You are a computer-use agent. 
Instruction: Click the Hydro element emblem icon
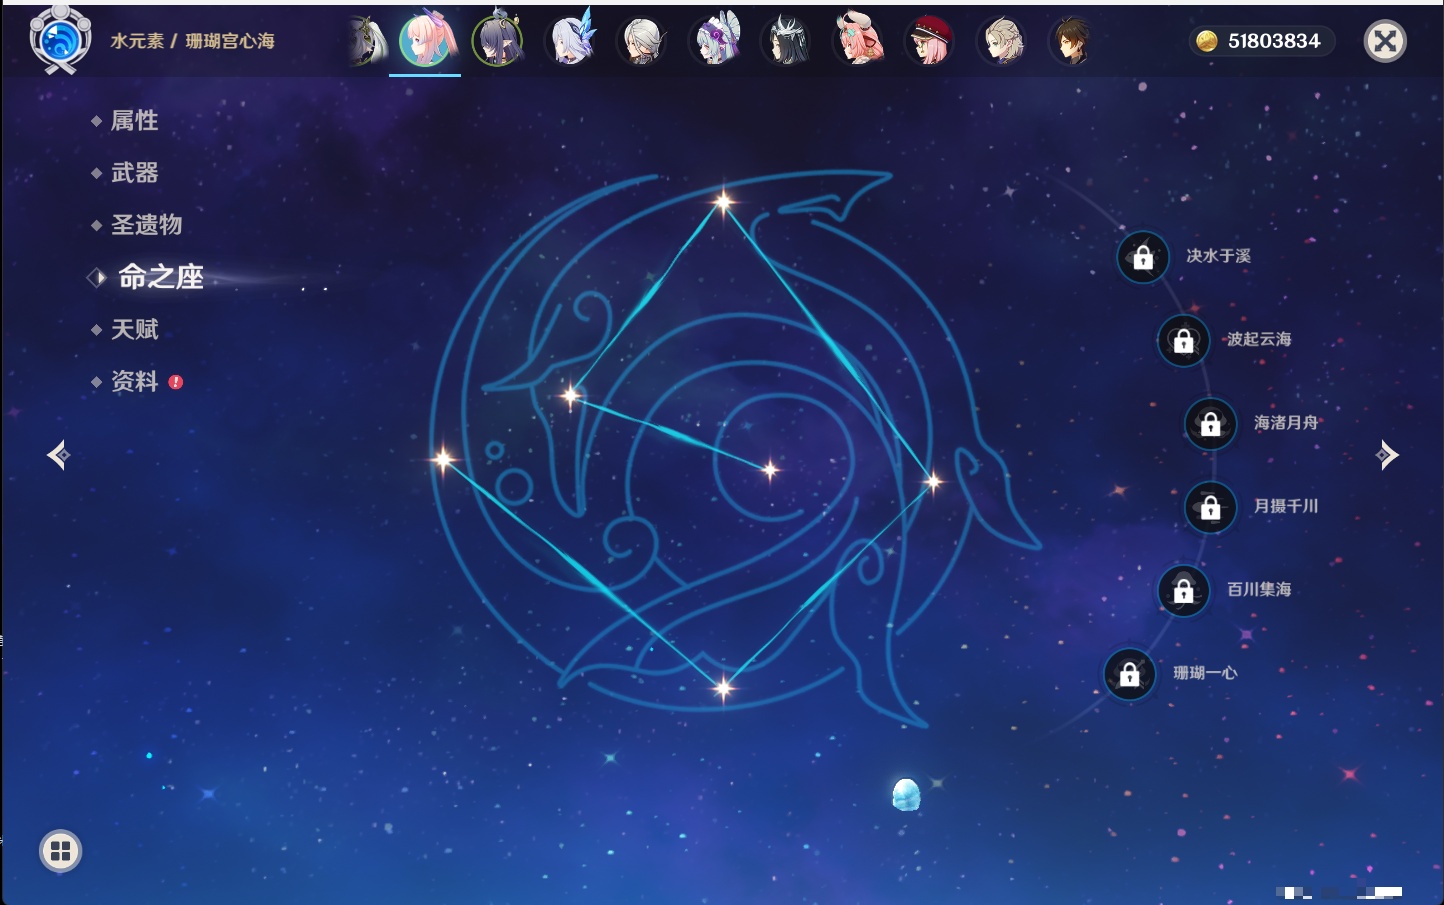[60, 40]
